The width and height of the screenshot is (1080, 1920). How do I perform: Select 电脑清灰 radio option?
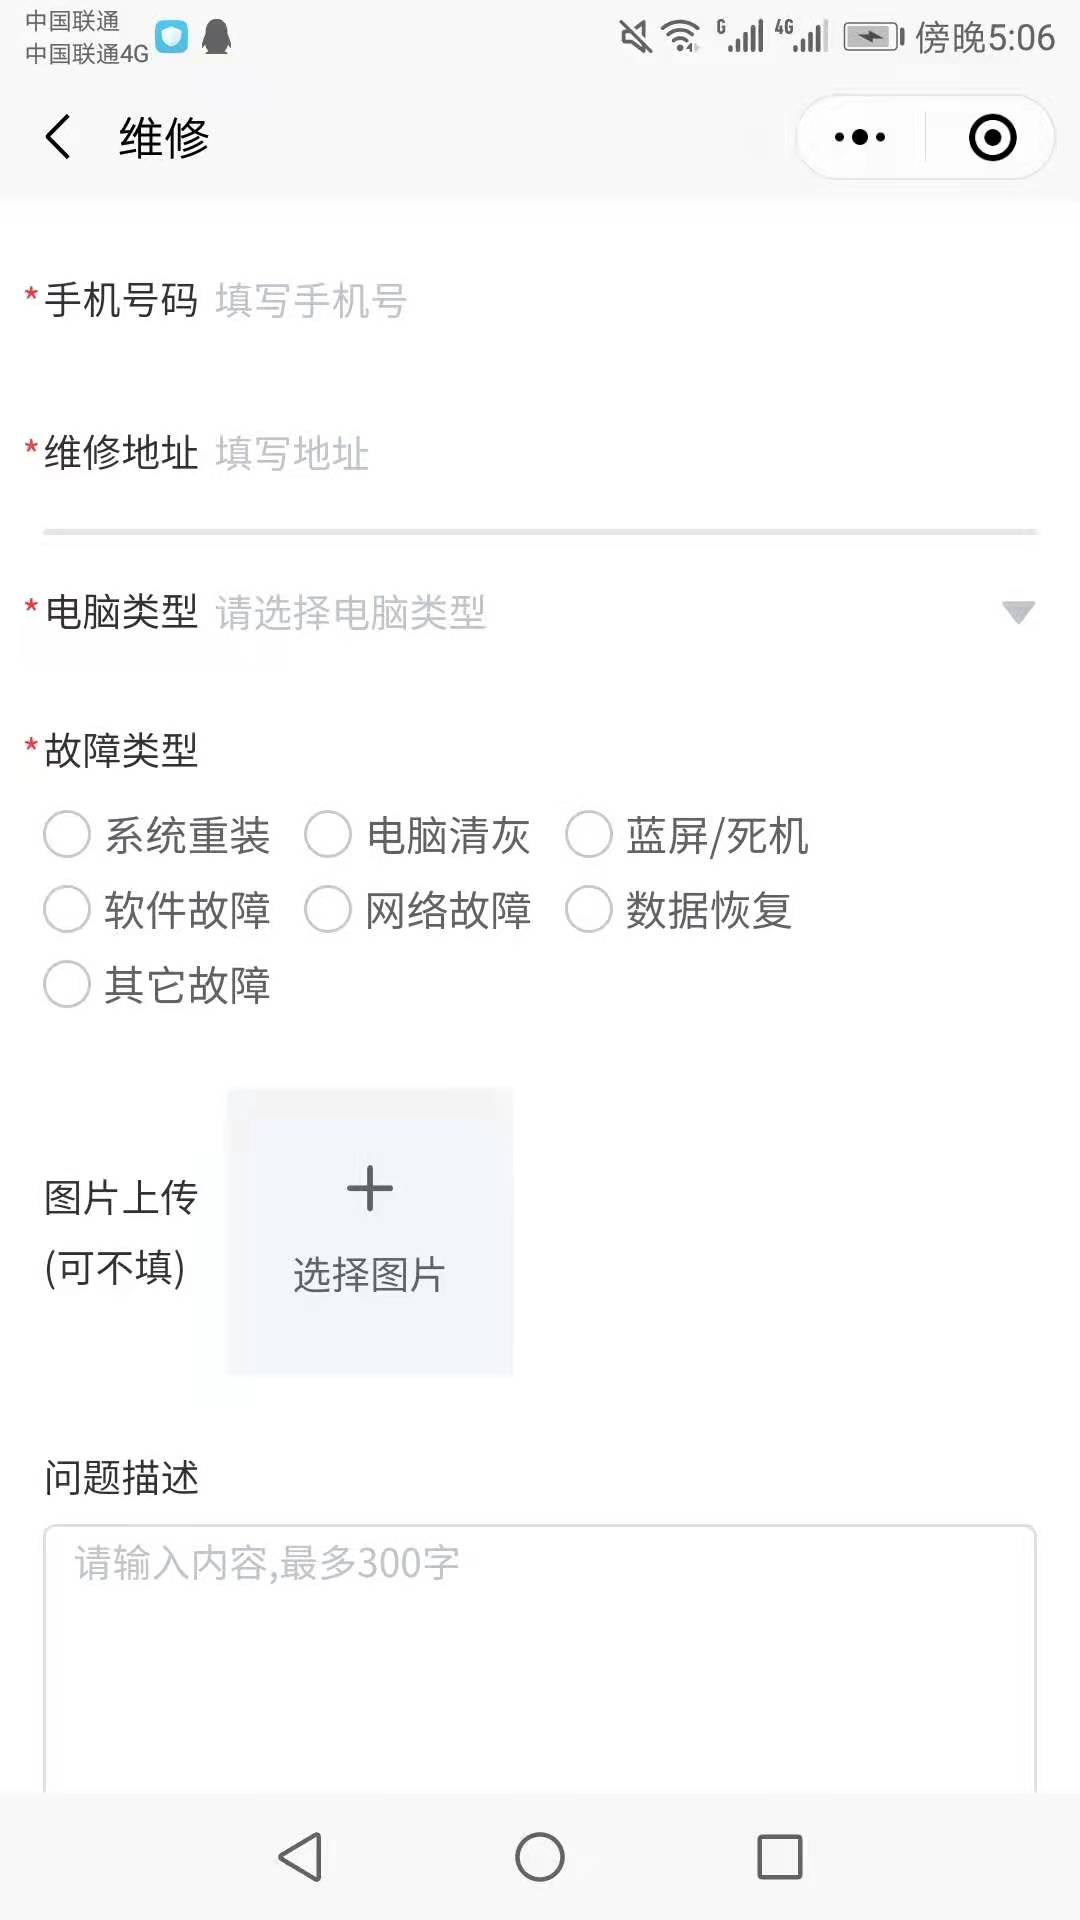click(x=328, y=834)
